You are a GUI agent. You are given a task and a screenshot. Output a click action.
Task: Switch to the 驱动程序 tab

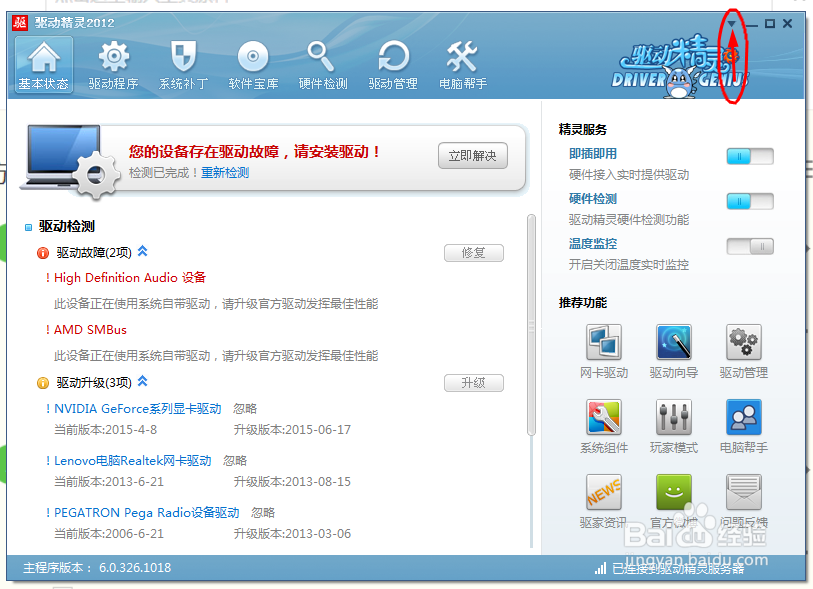click(x=114, y=65)
